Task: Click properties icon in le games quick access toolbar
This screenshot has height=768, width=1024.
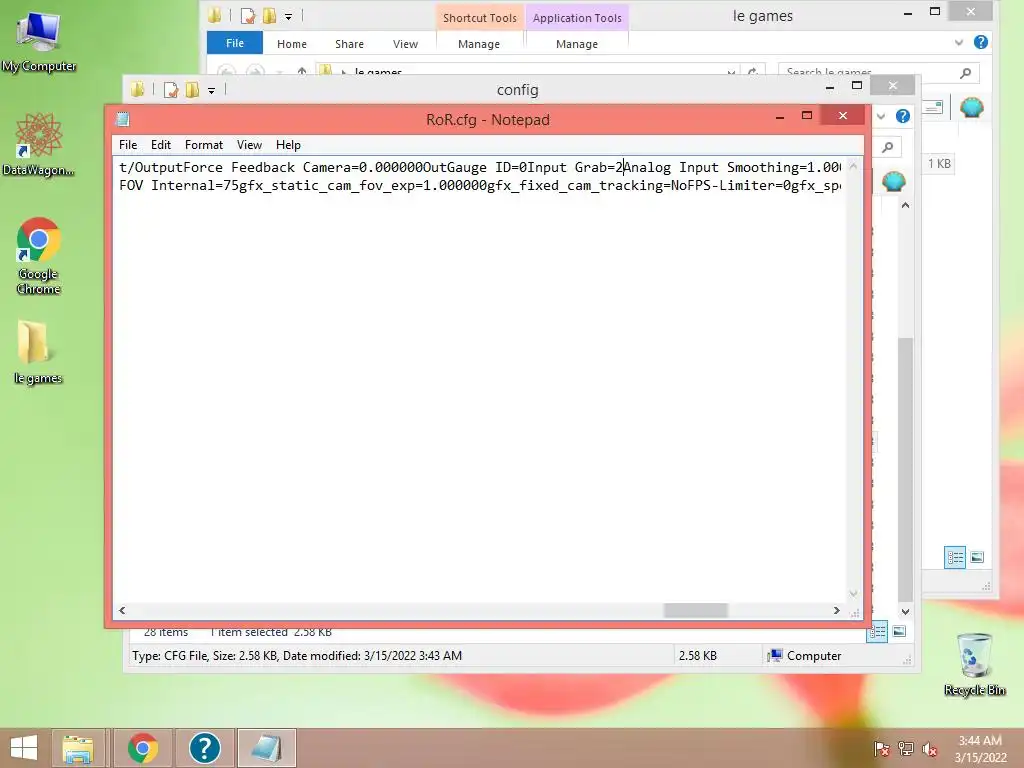Action: point(248,16)
